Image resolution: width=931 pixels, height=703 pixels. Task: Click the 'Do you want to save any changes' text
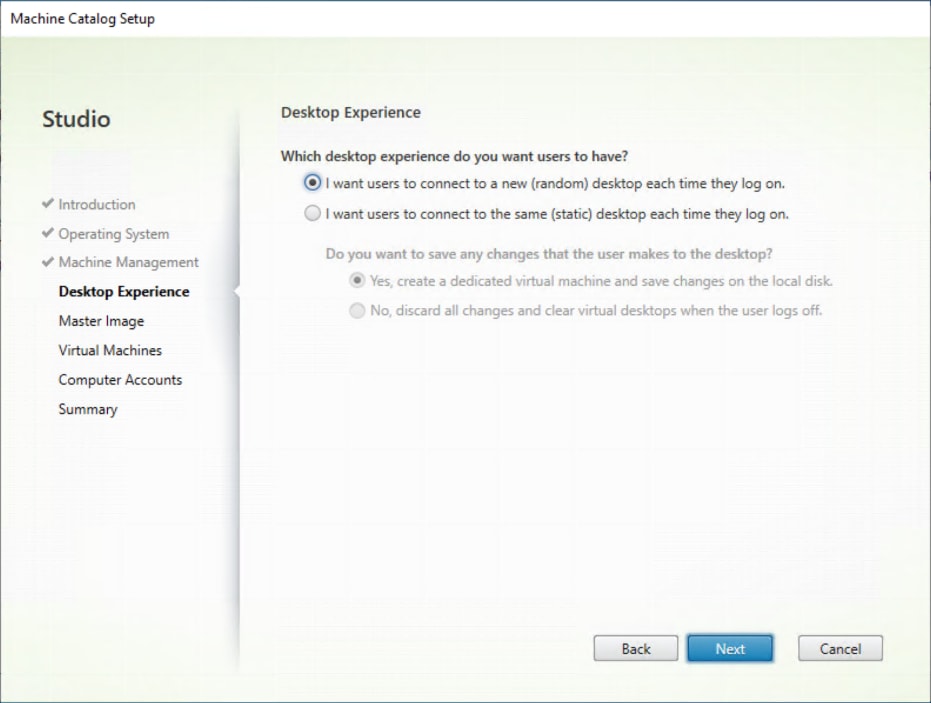pos(549,254)
